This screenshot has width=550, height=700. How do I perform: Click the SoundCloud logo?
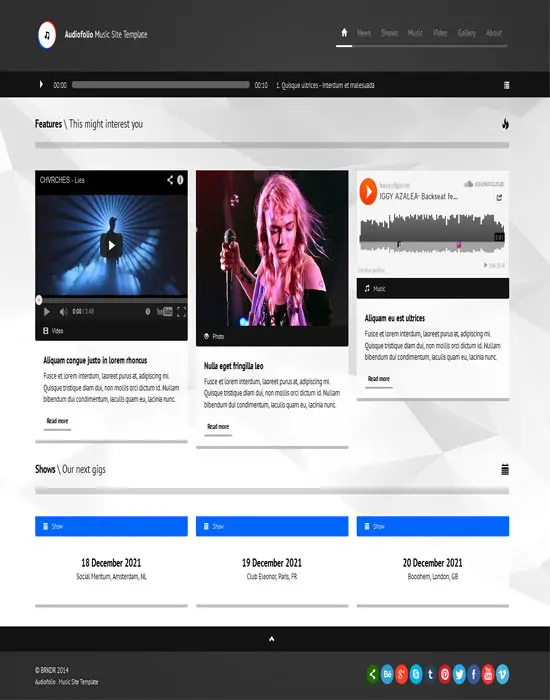pos(484,184)
